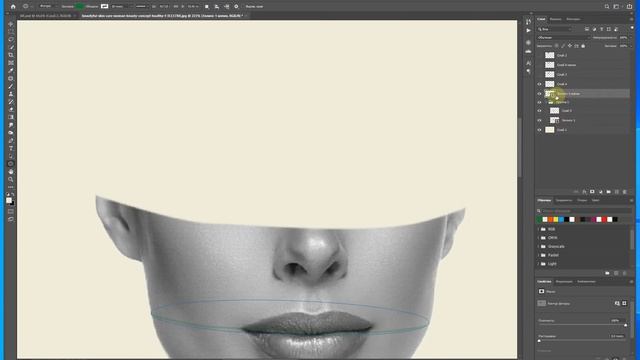Toggle eye of Слой 3 inside the group

click(x=539, y=111)
